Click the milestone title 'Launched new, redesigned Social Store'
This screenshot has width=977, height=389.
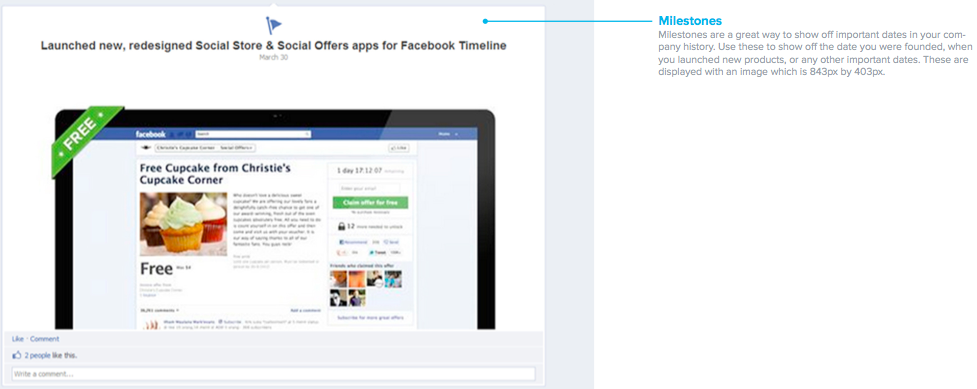[274, 46]
